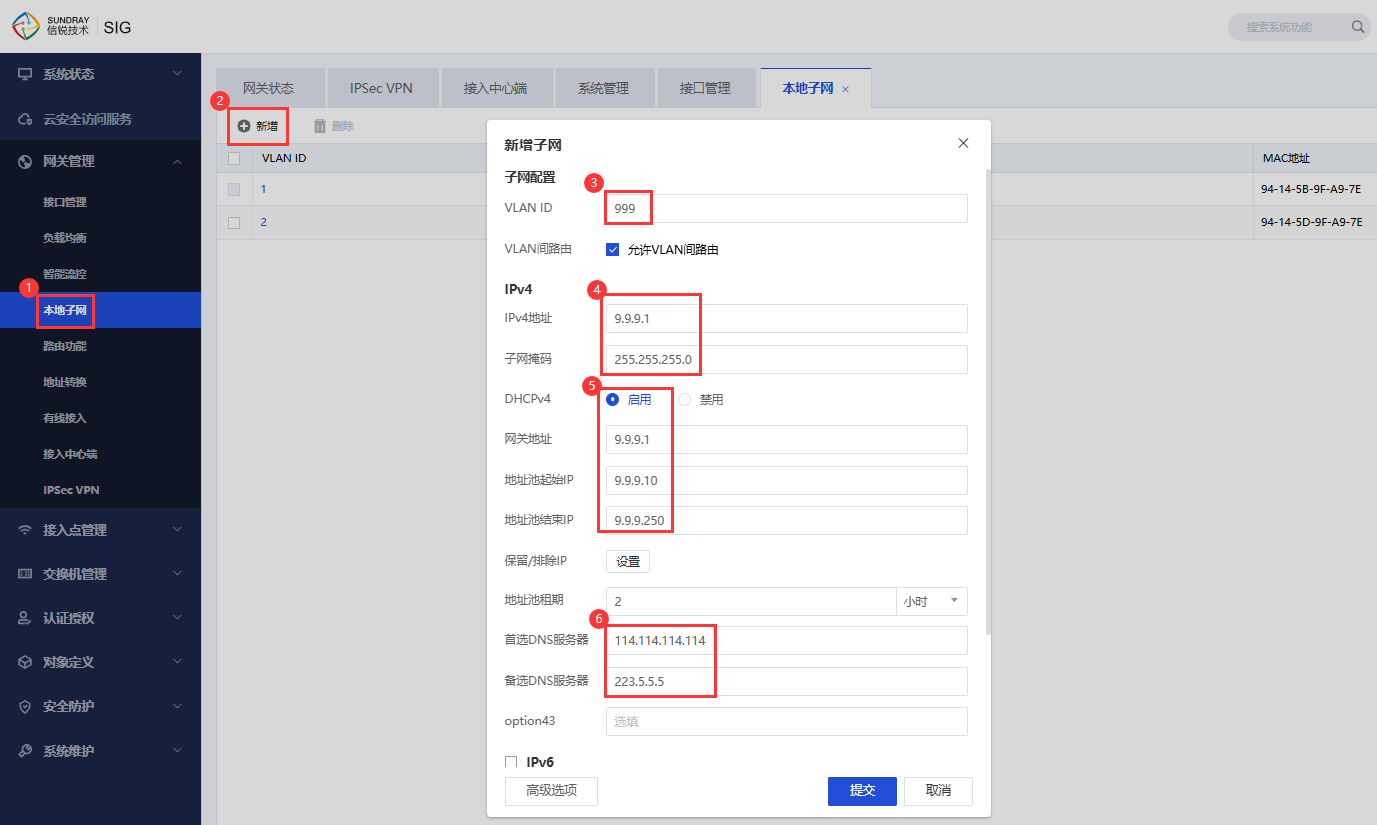Select DHCPv4 禁用 radio button
Image resolution: width=1377 pixels, height=825 pixels.
(x=685, y=399)
